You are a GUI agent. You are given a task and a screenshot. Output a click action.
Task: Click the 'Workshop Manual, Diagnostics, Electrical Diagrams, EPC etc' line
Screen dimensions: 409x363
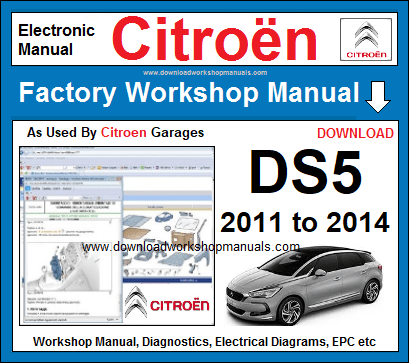204,342
